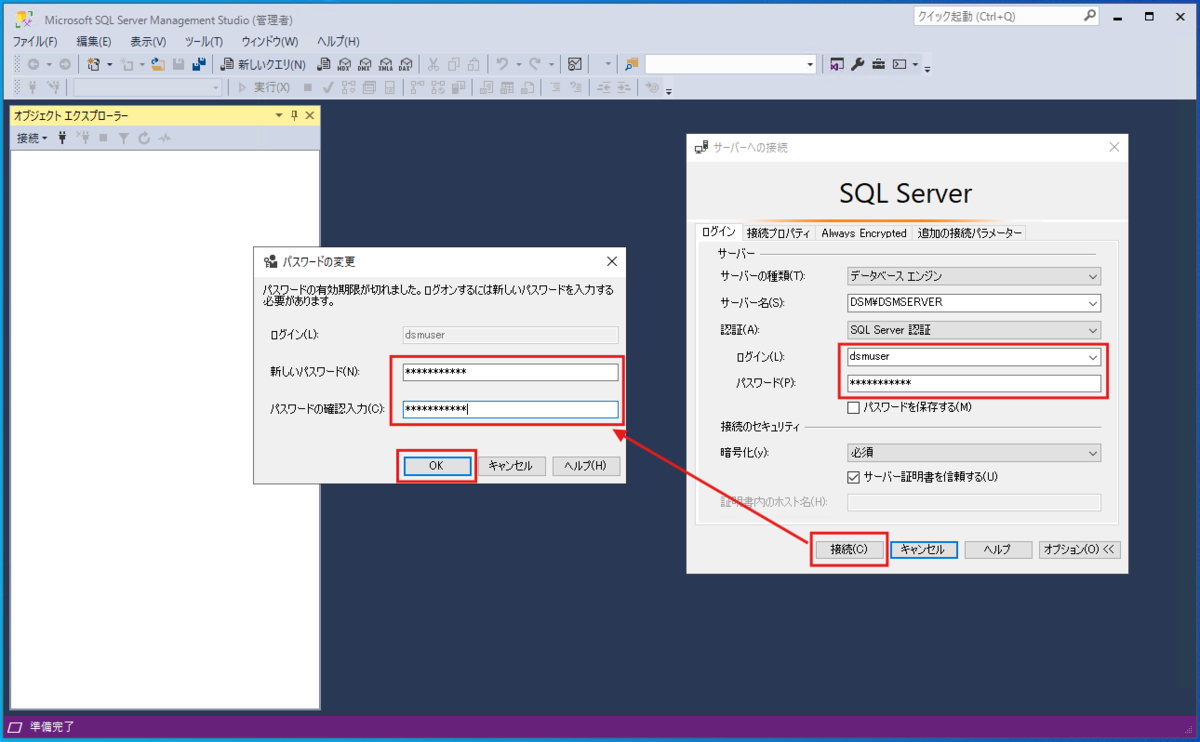Click キャンセル in password change dialog
This screenshot has width=1200, height=742.
(x=511, y=466)
